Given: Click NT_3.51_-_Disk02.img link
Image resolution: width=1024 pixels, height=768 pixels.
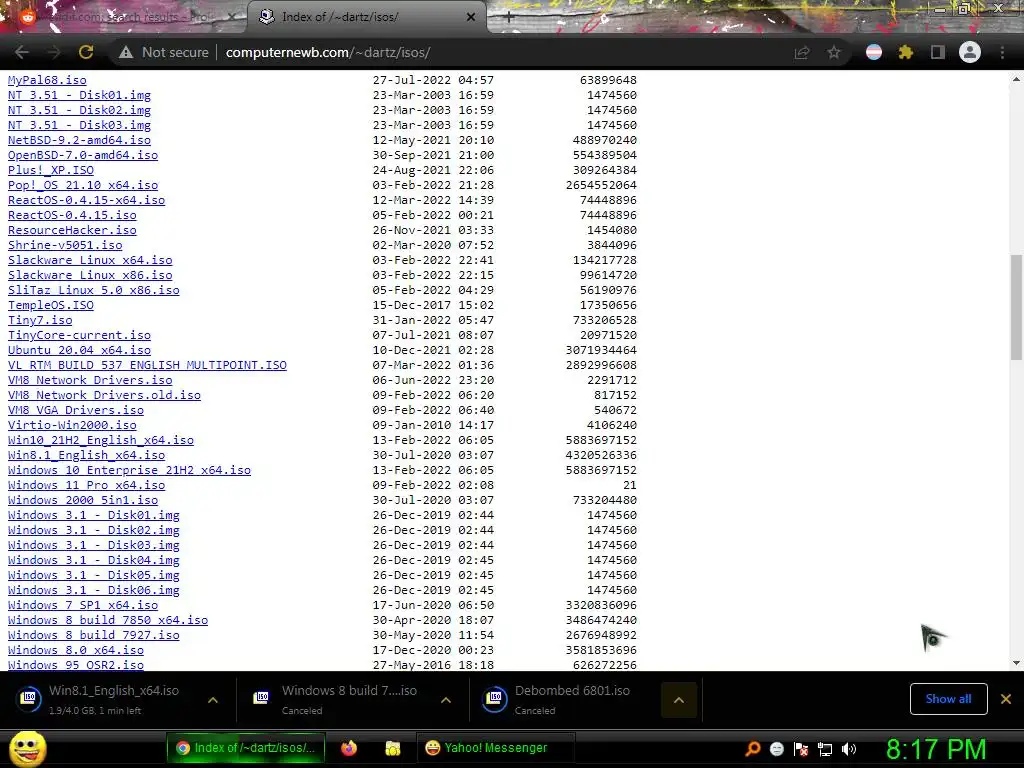Looking at the screenshot, I should [x=79, y=110].
